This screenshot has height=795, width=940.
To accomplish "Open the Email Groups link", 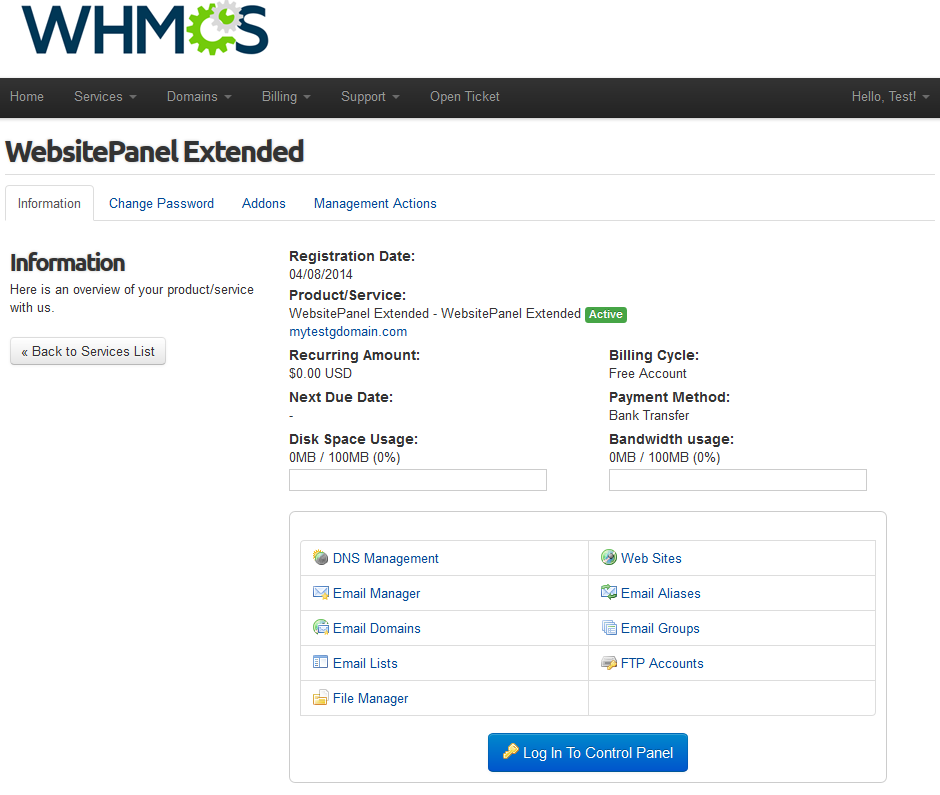I will [660, 628].
